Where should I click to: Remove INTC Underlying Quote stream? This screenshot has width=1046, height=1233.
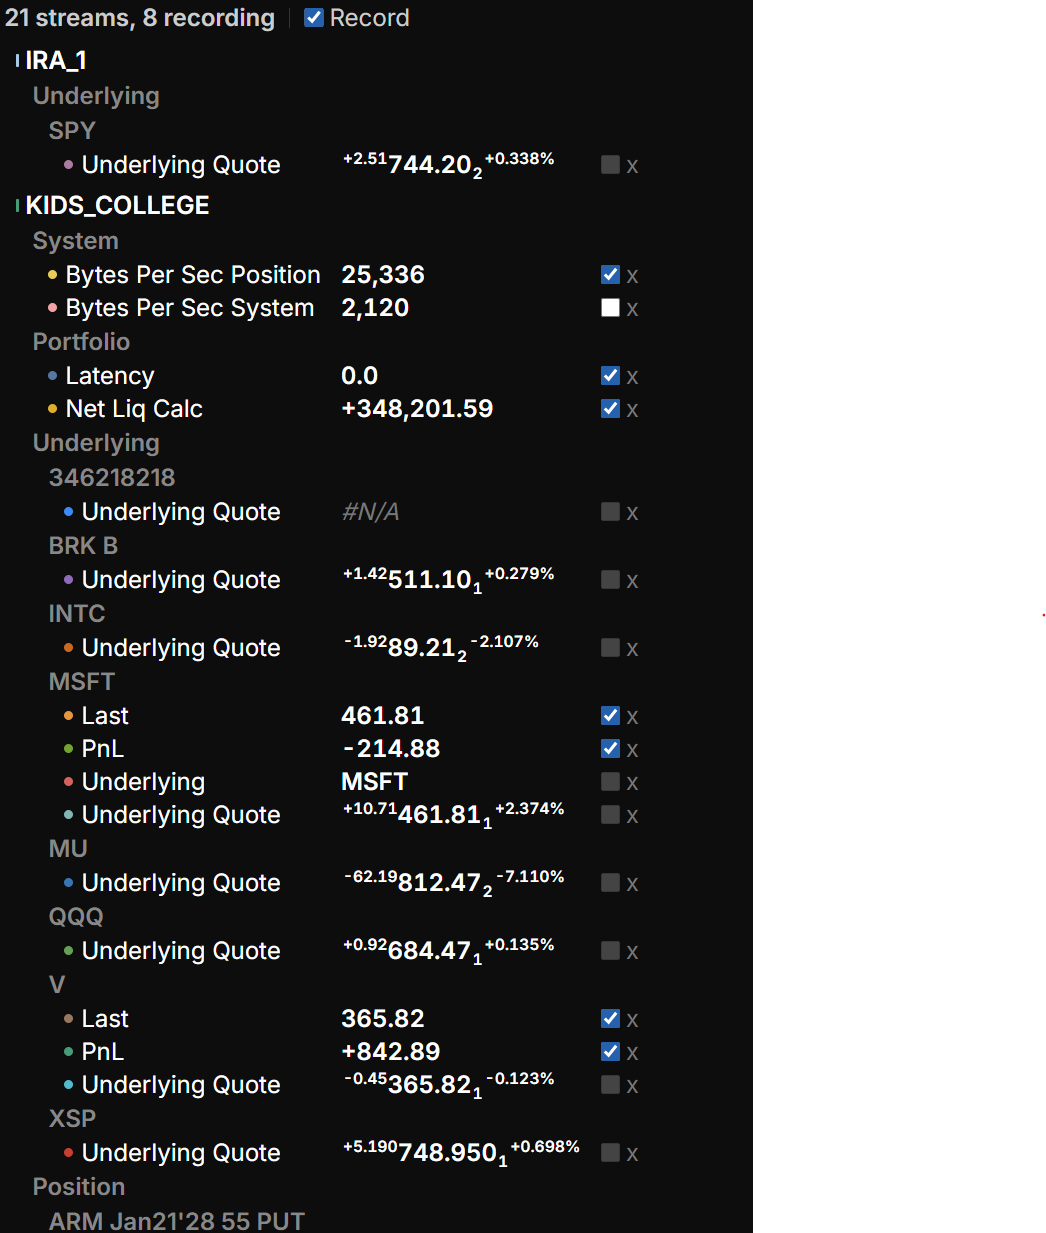click(632, 649)
